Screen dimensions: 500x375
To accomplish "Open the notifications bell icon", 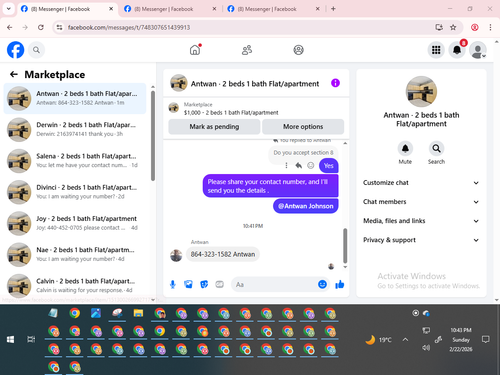I will (457, 50).
